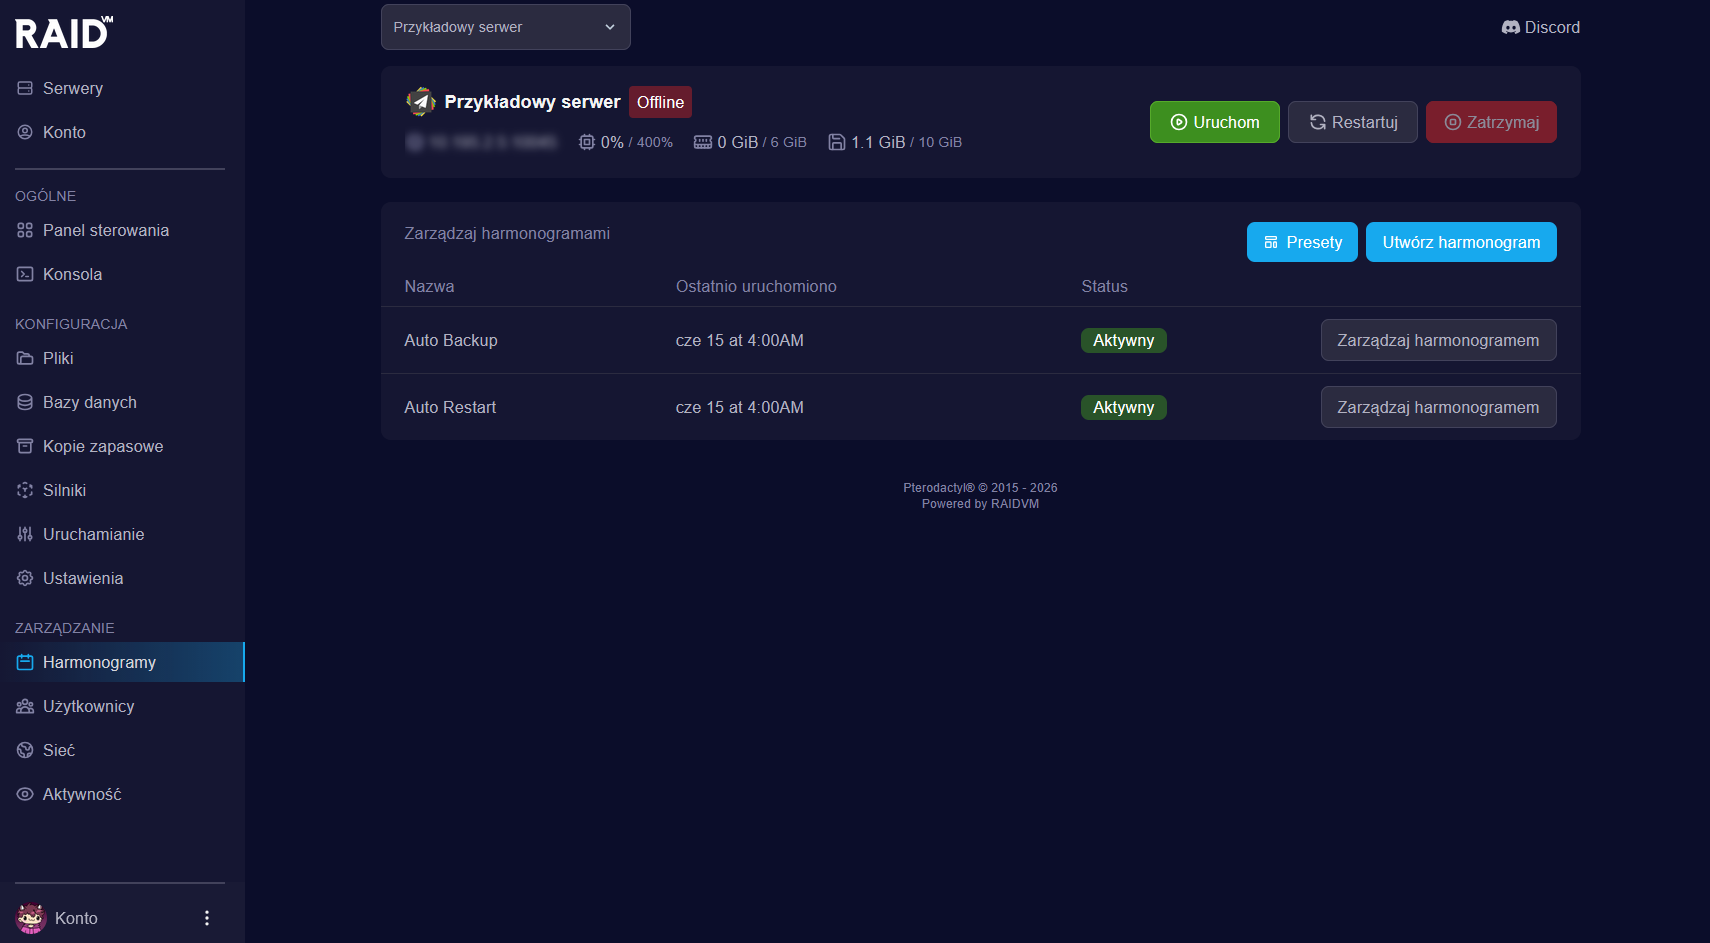The height and width of the screenshot is (943, 1710).
Task: Go to Serwery menu item
Action: 122,88
